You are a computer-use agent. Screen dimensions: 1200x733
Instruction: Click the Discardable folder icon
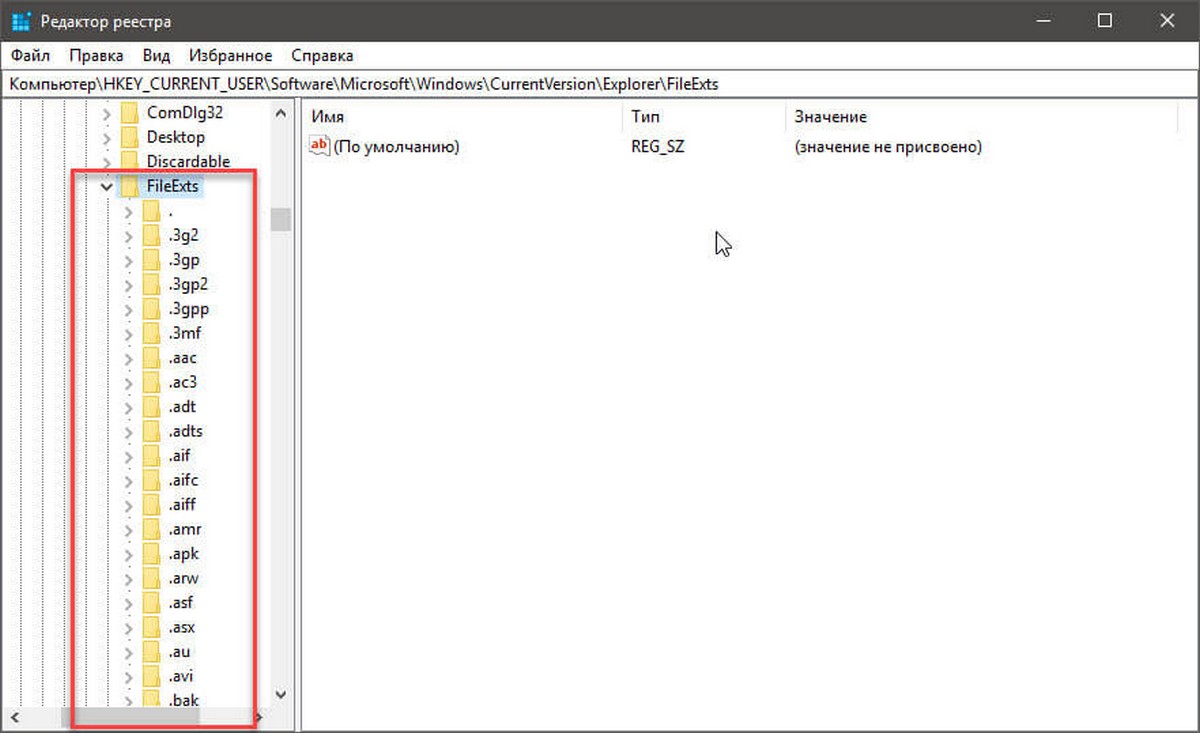(129, 161)
